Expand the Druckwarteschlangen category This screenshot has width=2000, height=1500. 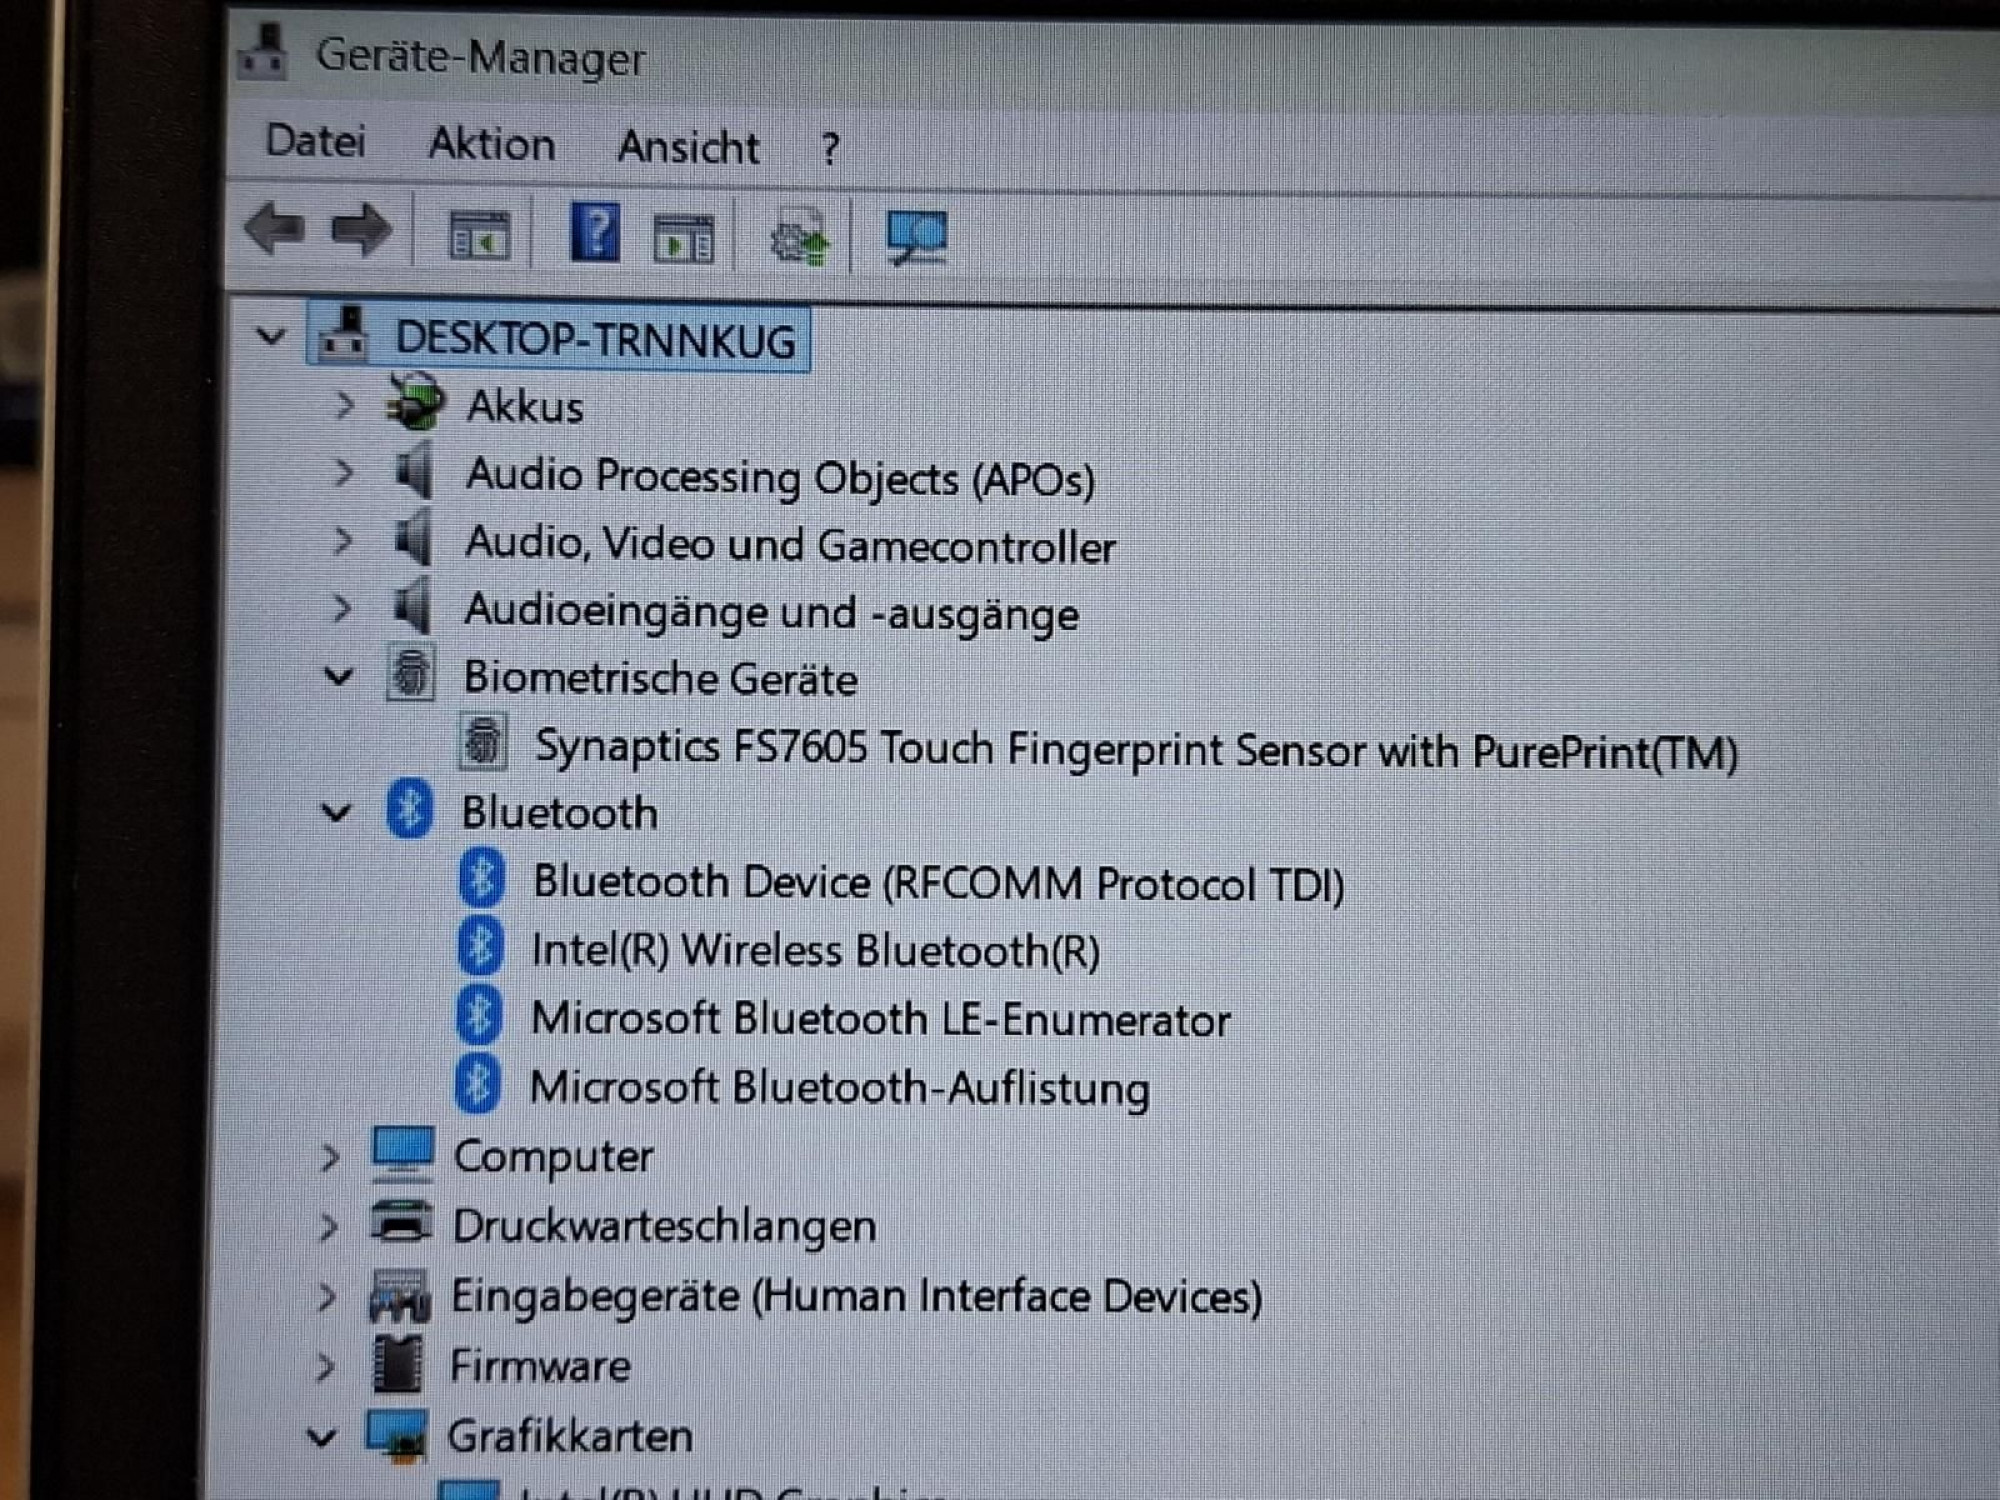coord(328,1227)
